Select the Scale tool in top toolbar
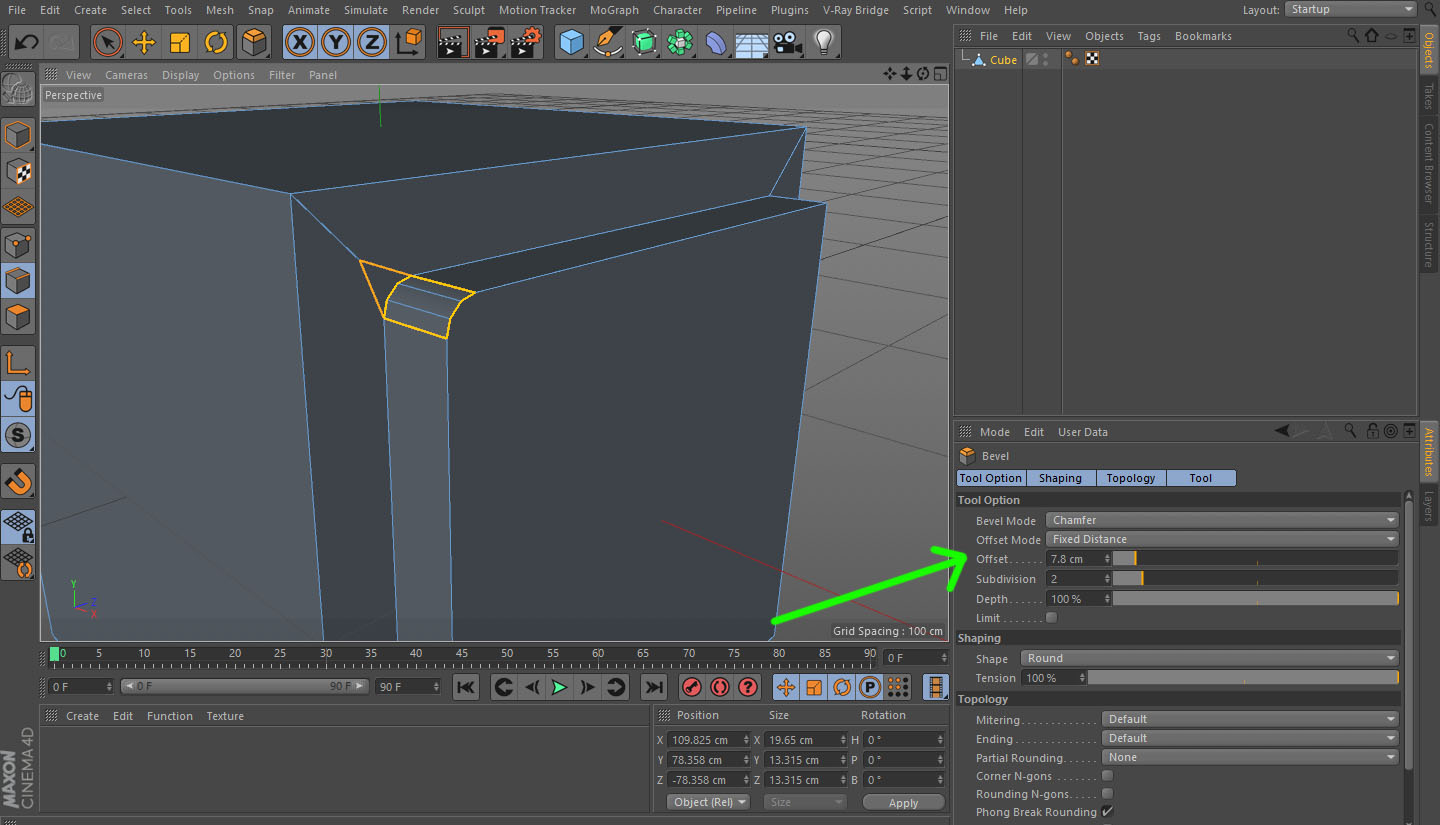The height and width of the screenshot is (825, 1440). pyautogui.click(x=180, y=43)
